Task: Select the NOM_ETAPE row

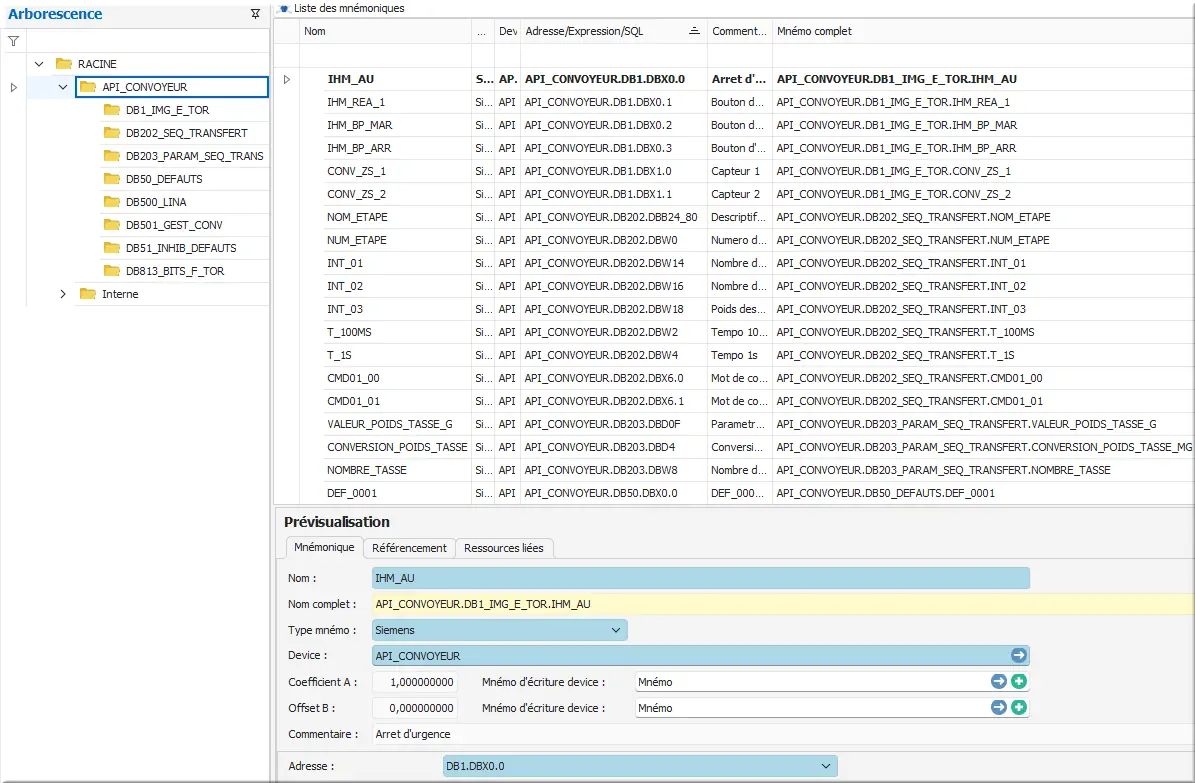Action: (733, 217)
